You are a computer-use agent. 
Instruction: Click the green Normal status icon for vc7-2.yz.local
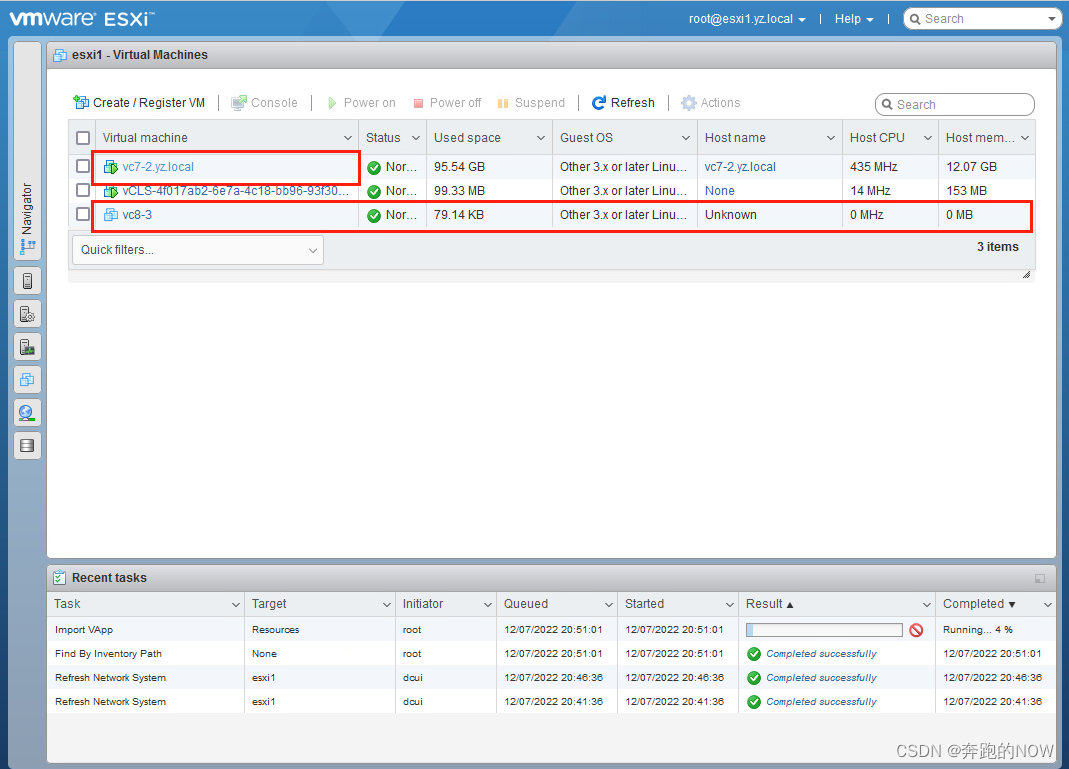(x=374, y=168)
